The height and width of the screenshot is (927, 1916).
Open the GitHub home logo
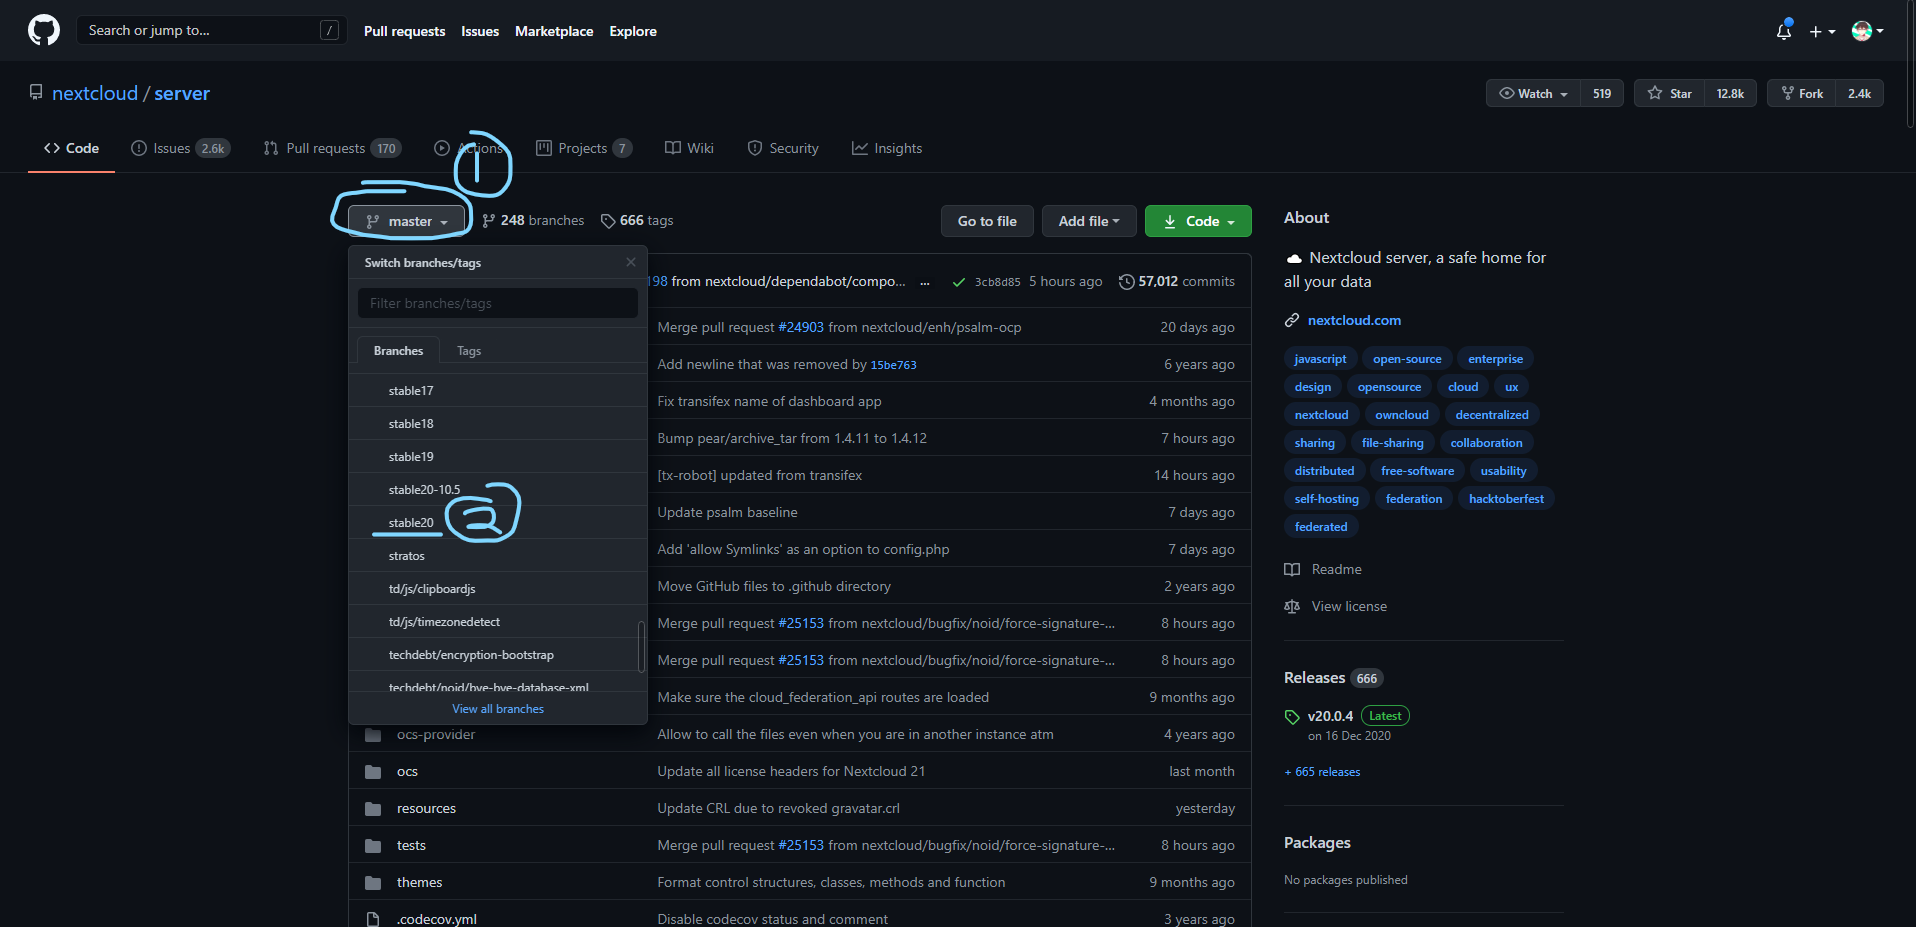44,30
